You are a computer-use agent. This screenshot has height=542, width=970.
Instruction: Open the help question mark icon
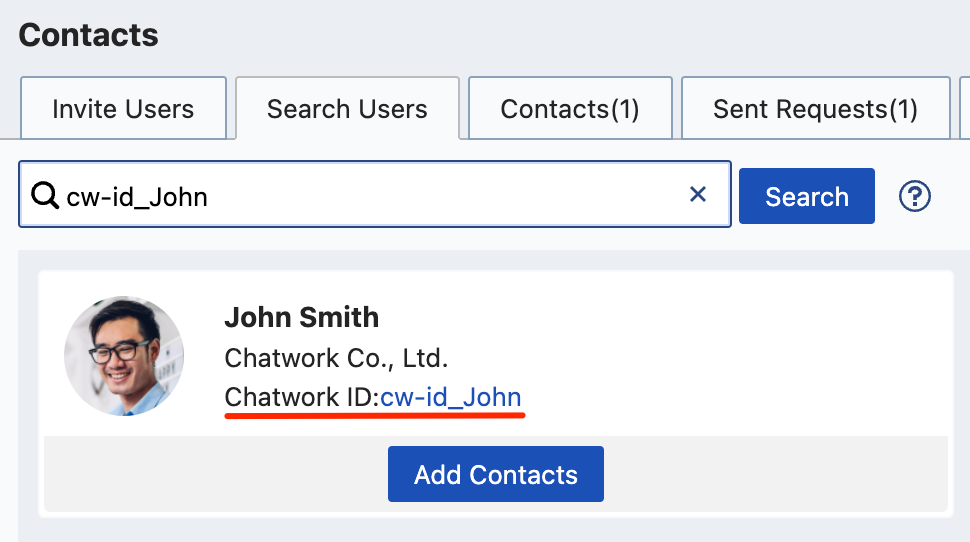(x=914, y=196)
